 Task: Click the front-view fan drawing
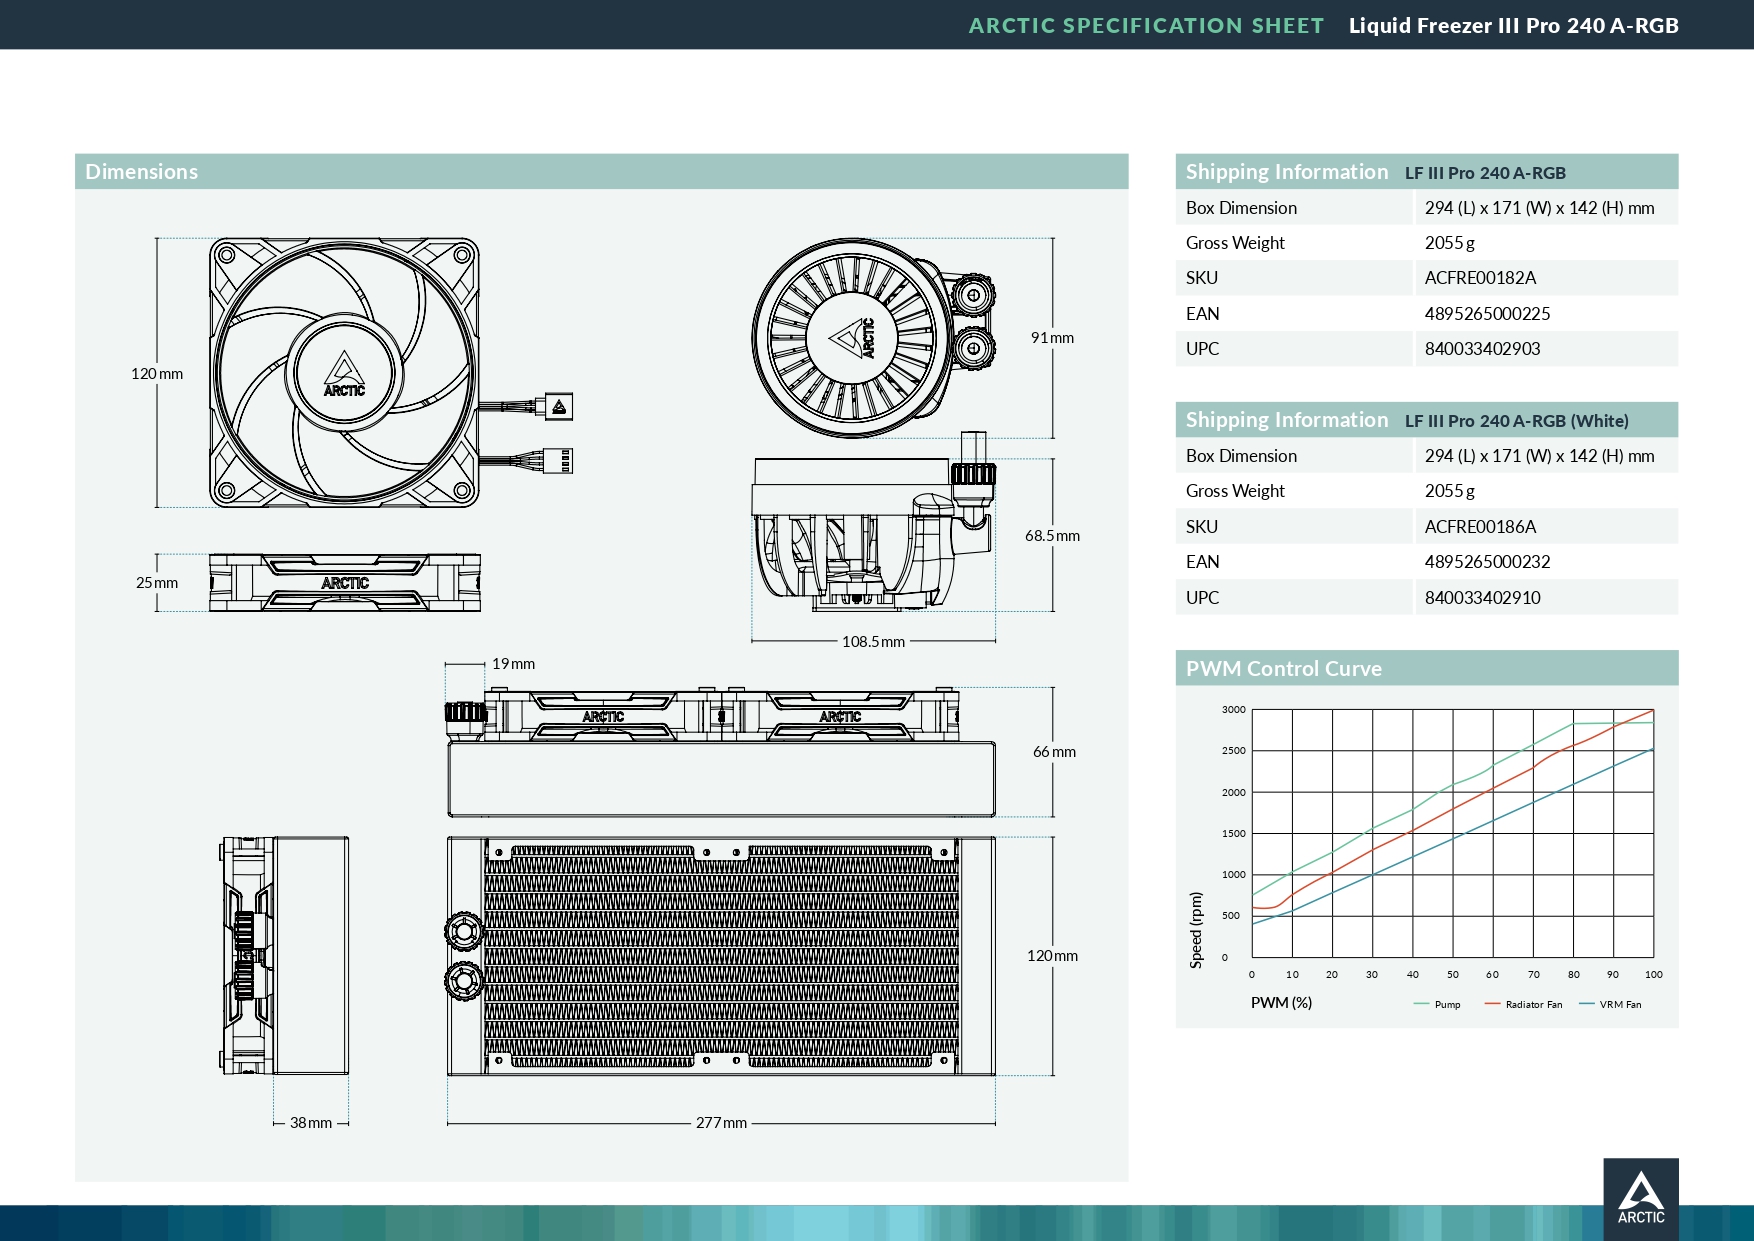[x=344, y=372]
